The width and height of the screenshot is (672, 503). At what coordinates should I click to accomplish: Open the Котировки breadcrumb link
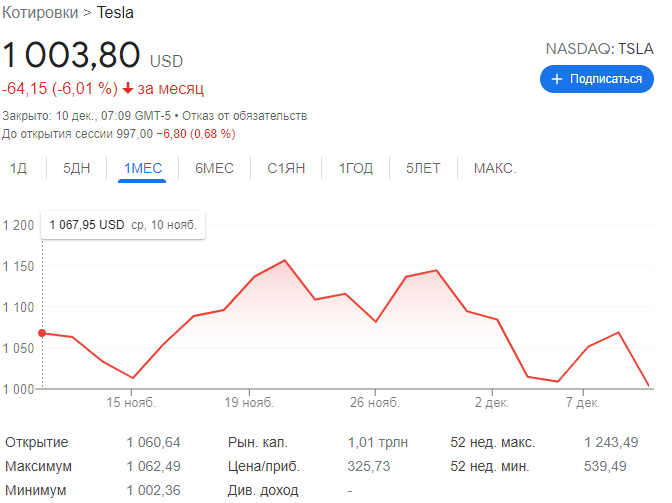pos(41,13)
